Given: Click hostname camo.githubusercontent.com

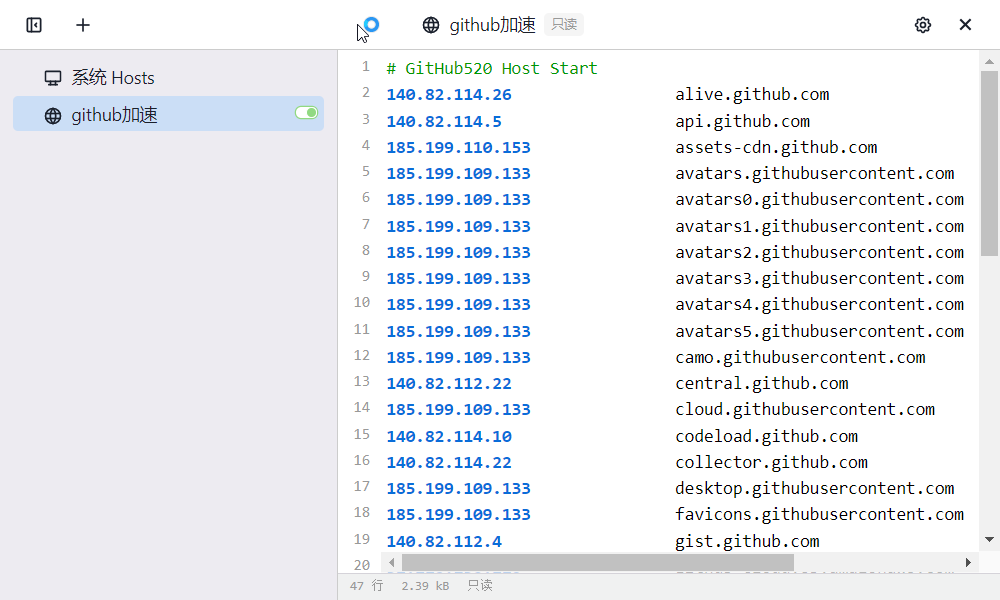Looking at the screenshot, I should [800, 358].
